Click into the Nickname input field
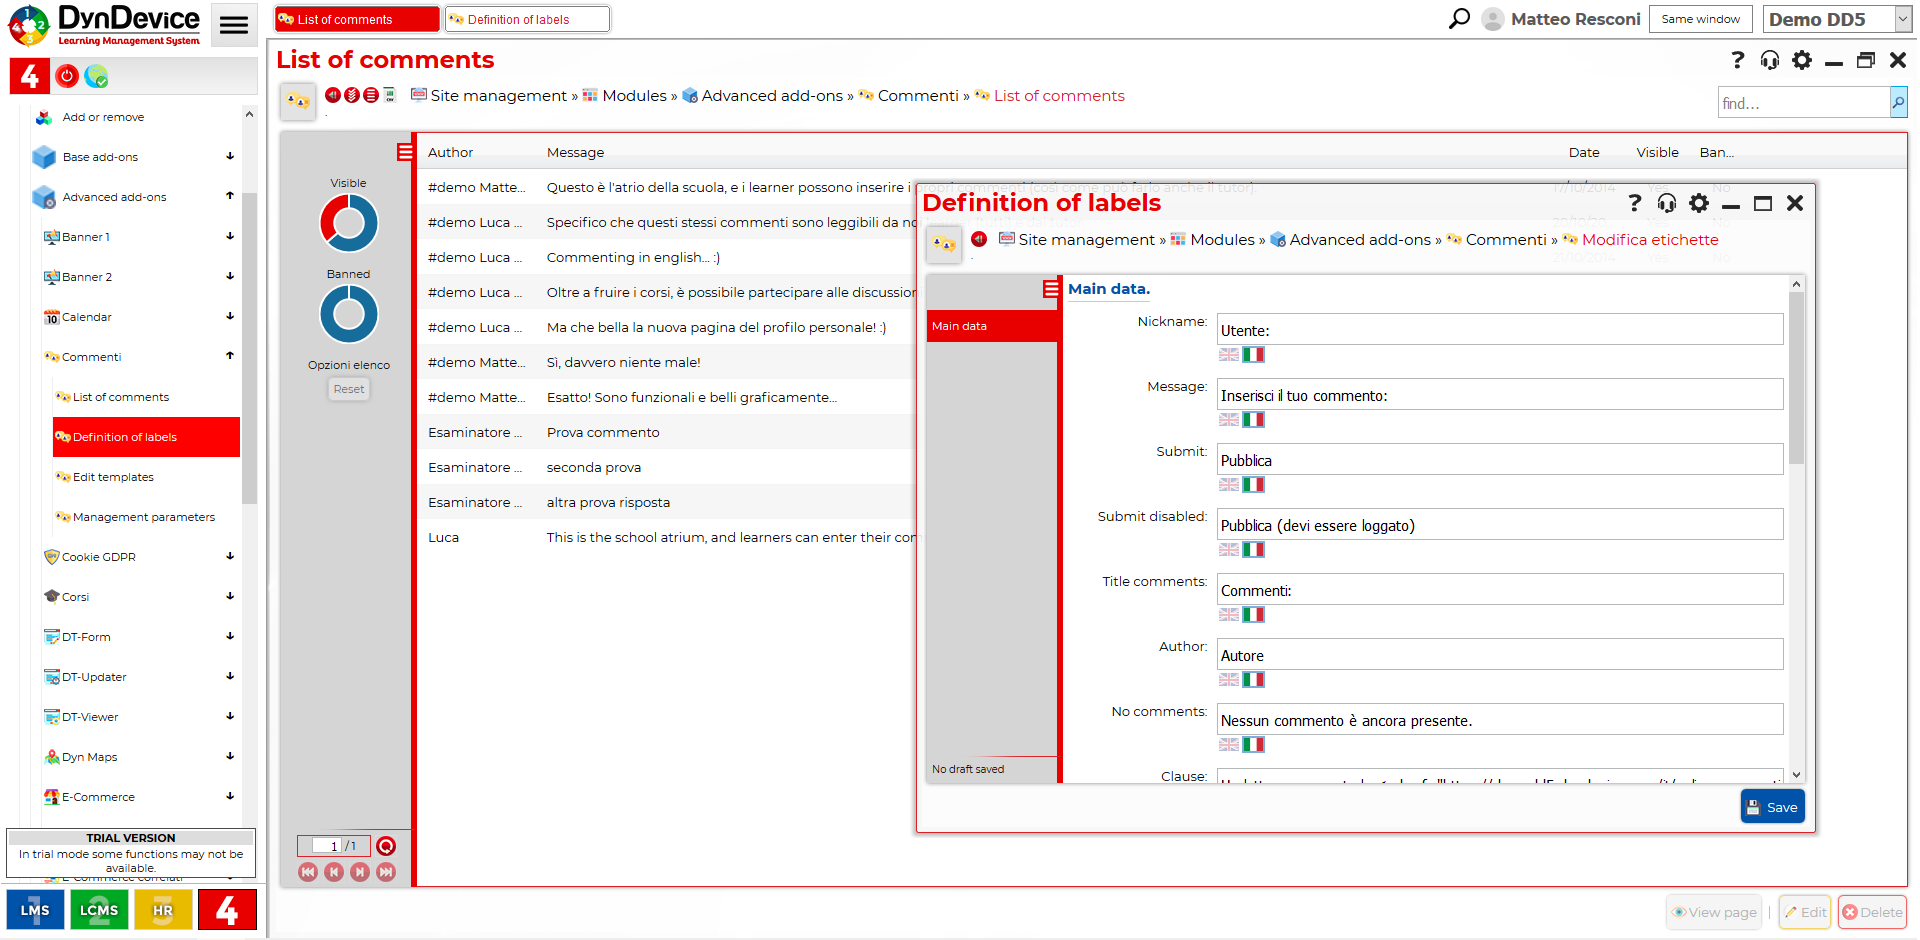 click(x=1500, y=329)
